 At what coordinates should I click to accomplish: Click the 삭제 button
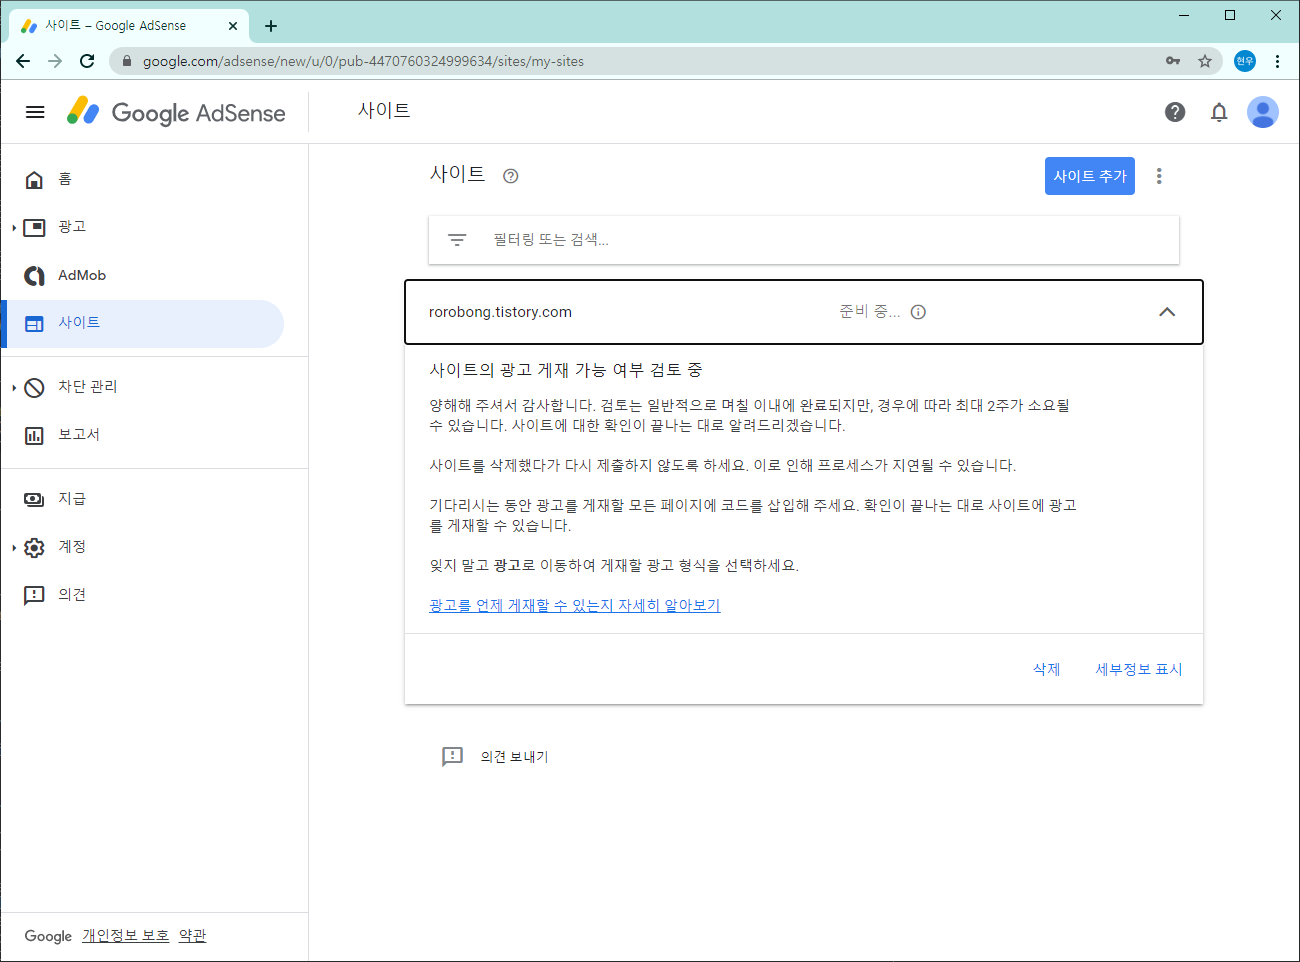click(1047, 669)
